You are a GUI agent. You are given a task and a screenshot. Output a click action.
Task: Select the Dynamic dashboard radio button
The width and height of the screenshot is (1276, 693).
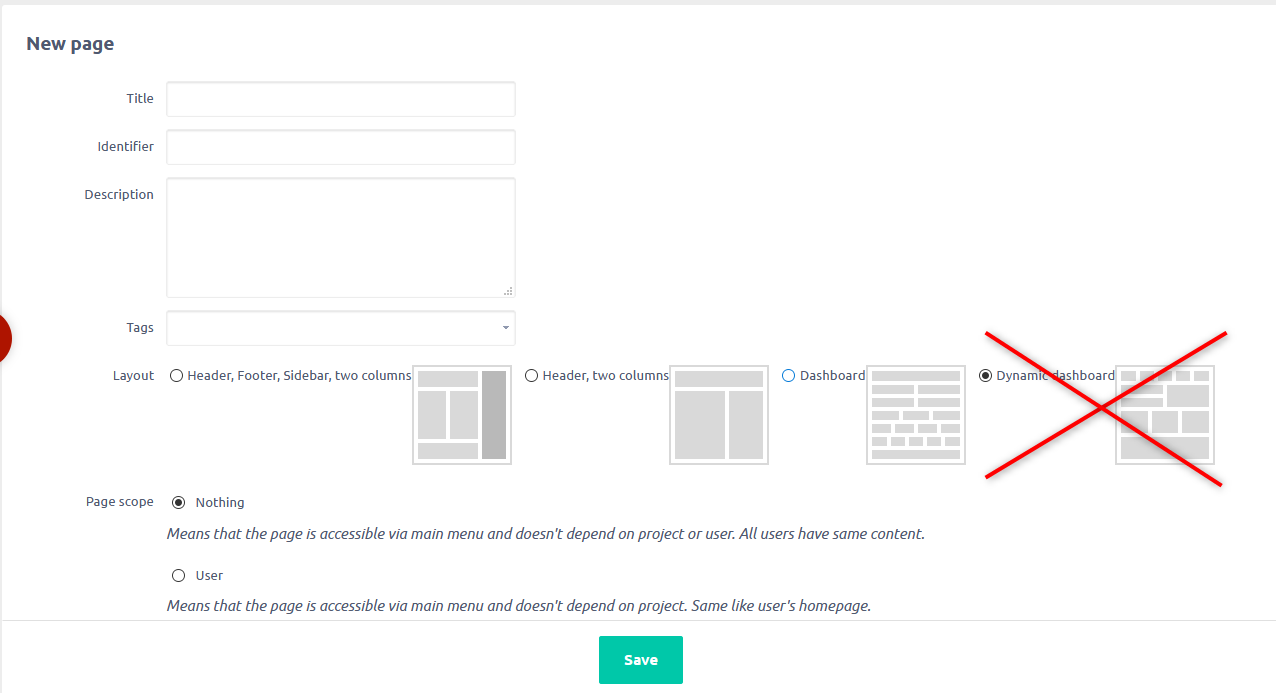coord(985,376)
